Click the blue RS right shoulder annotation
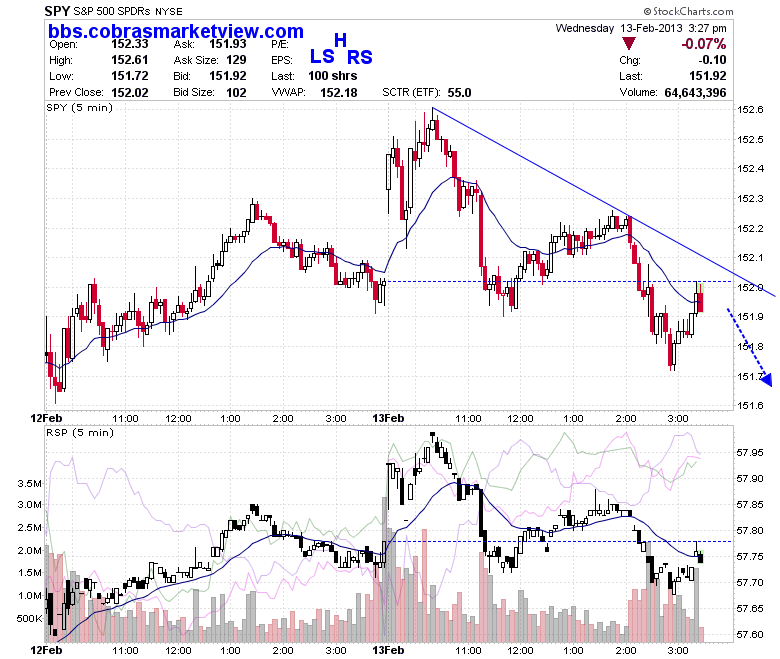780x659 pixels. 360,57
